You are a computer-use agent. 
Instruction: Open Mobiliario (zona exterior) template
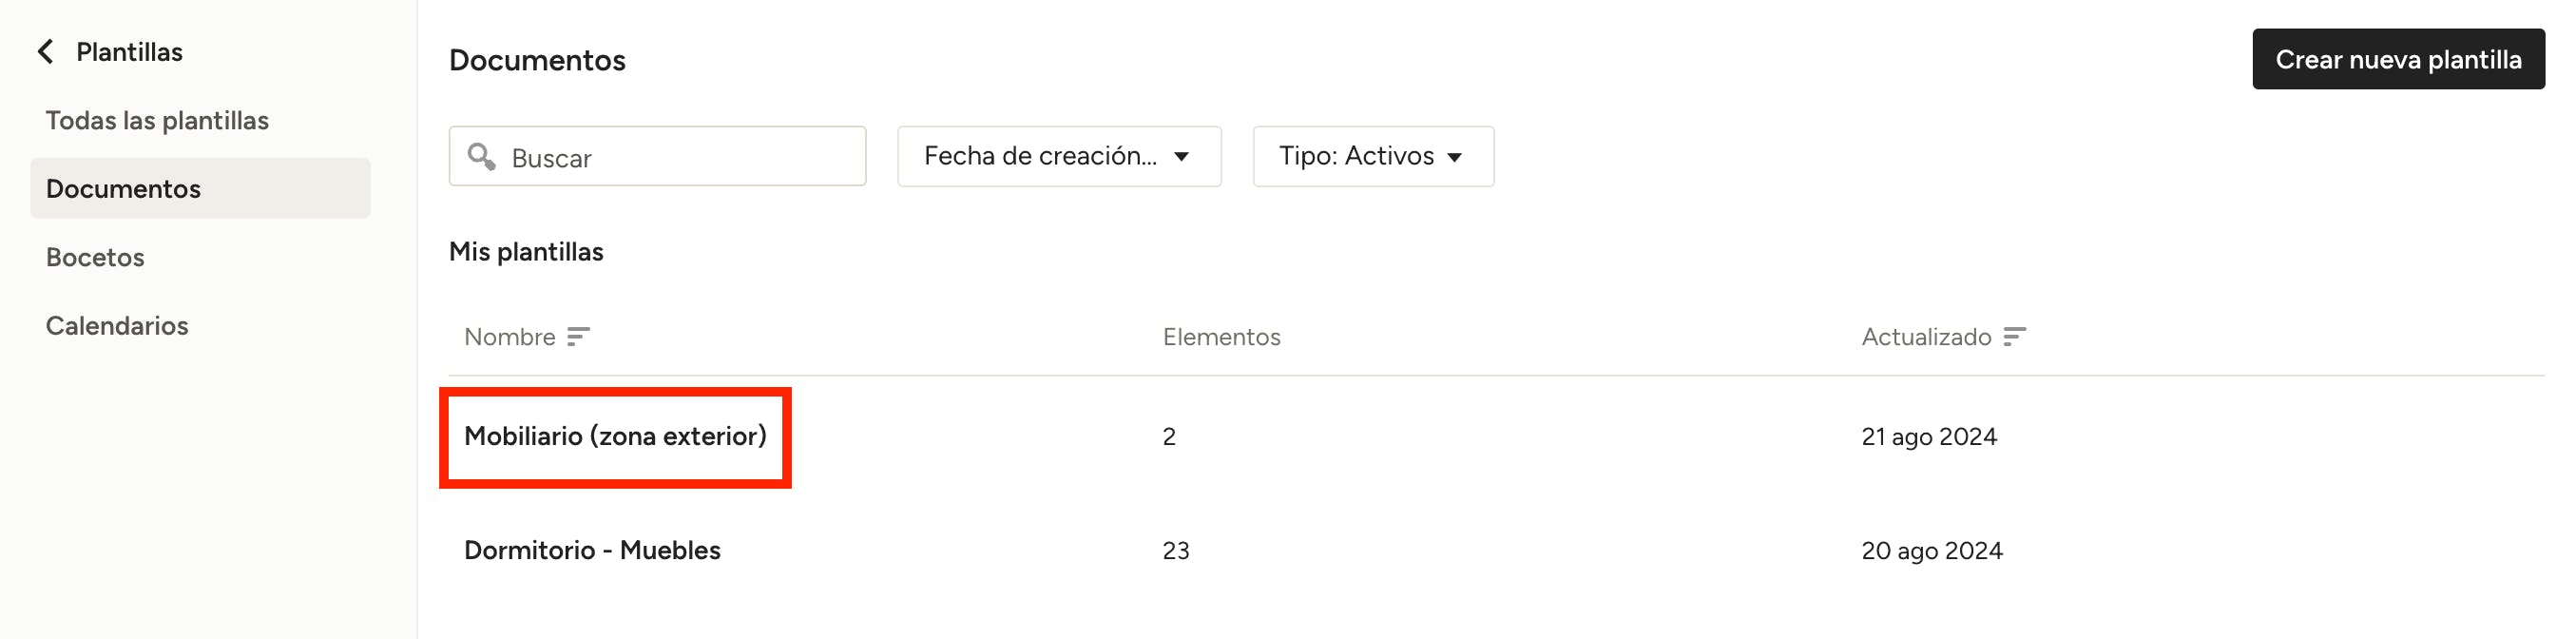click(615, 436)
